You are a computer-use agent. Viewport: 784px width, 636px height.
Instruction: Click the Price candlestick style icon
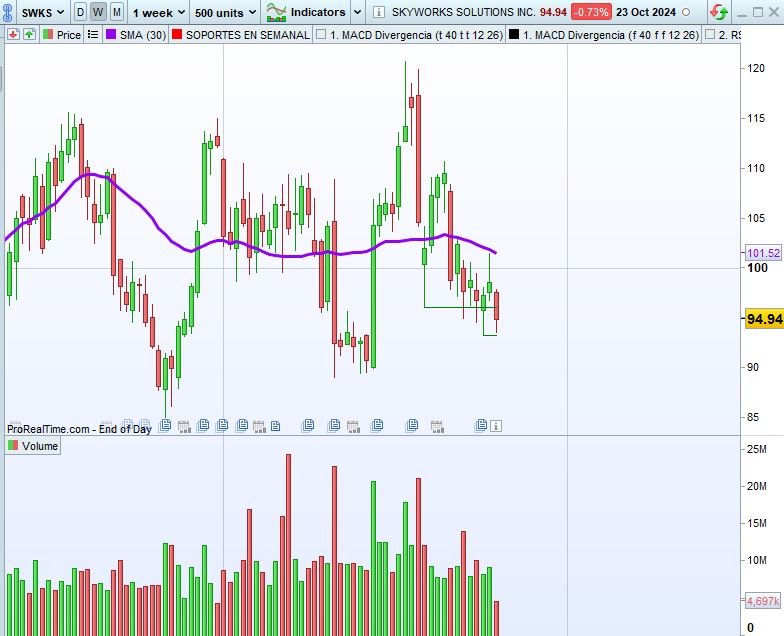(48, 34)
